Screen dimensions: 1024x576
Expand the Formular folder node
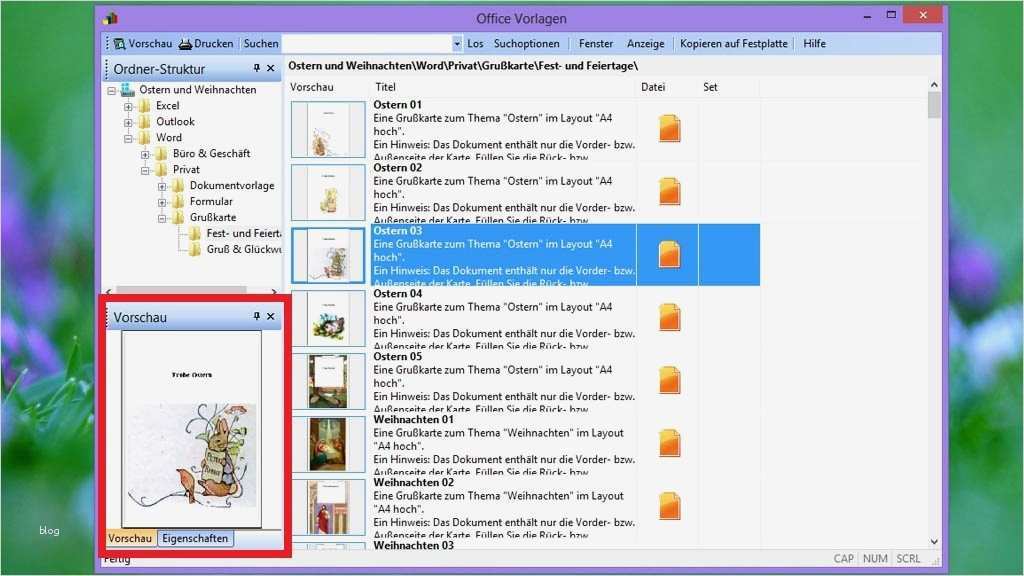click(x=162, y=202)
